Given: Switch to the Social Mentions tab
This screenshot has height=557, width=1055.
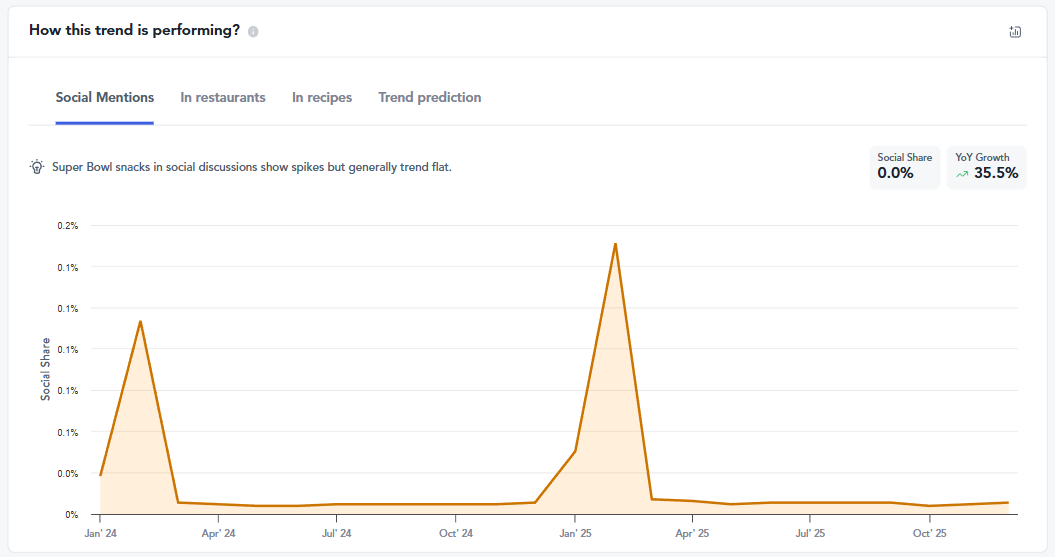Looking at the screenshot, I should coord(105,98).
